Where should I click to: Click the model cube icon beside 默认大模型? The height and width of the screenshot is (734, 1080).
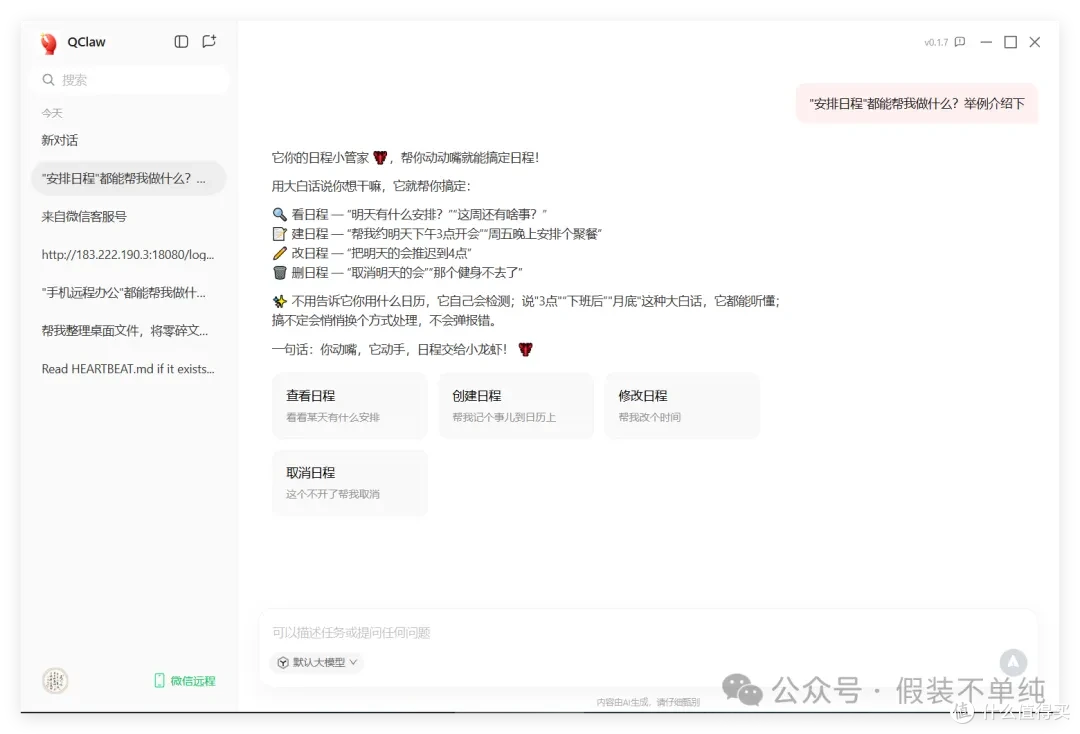click(x=282, y=662)
